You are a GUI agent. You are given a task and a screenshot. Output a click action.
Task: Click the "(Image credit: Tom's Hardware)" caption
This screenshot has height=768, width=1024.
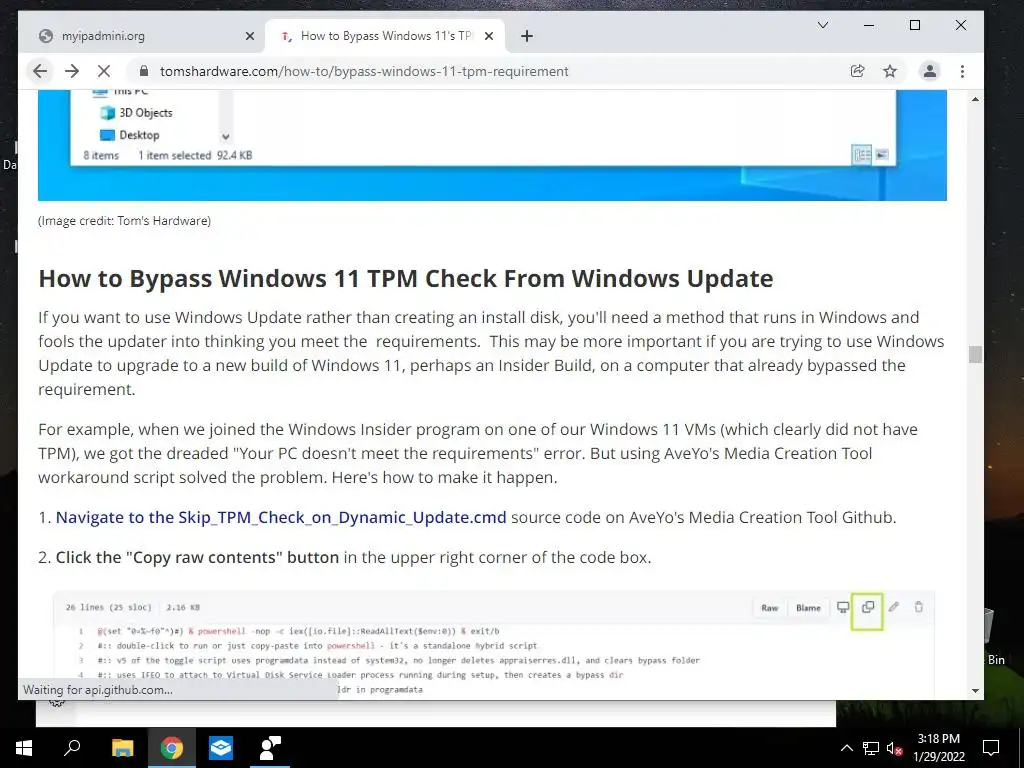124,221
